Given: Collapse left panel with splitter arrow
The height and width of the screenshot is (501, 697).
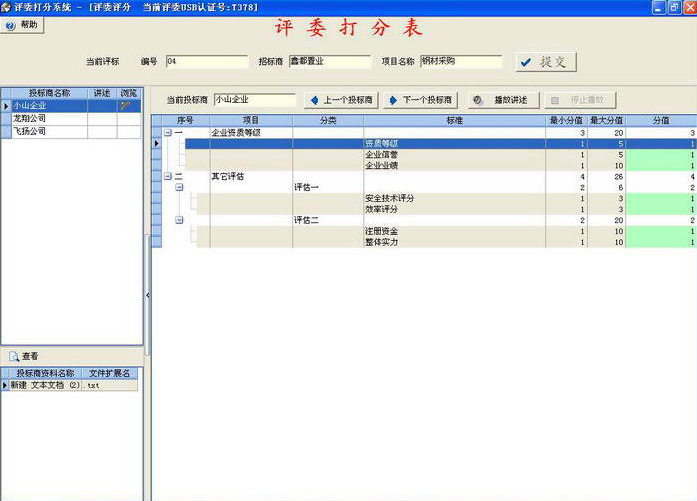Looking at the screenshot, I should (x=148, y=295).
